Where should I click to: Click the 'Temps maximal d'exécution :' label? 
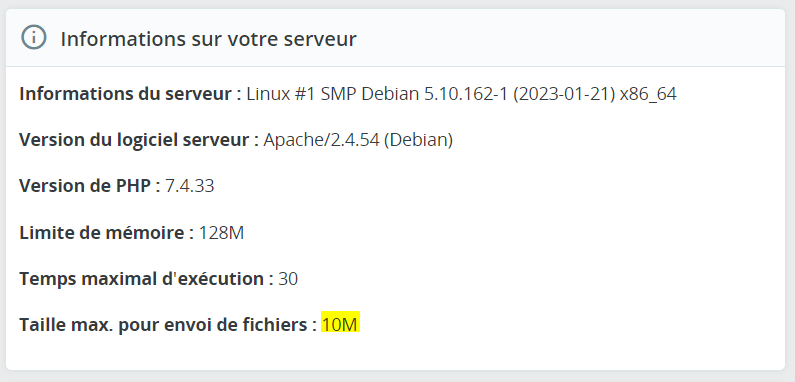pos(147,279)
